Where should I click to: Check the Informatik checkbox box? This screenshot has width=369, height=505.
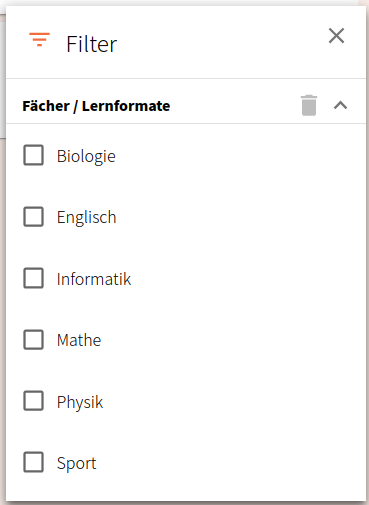33,278
